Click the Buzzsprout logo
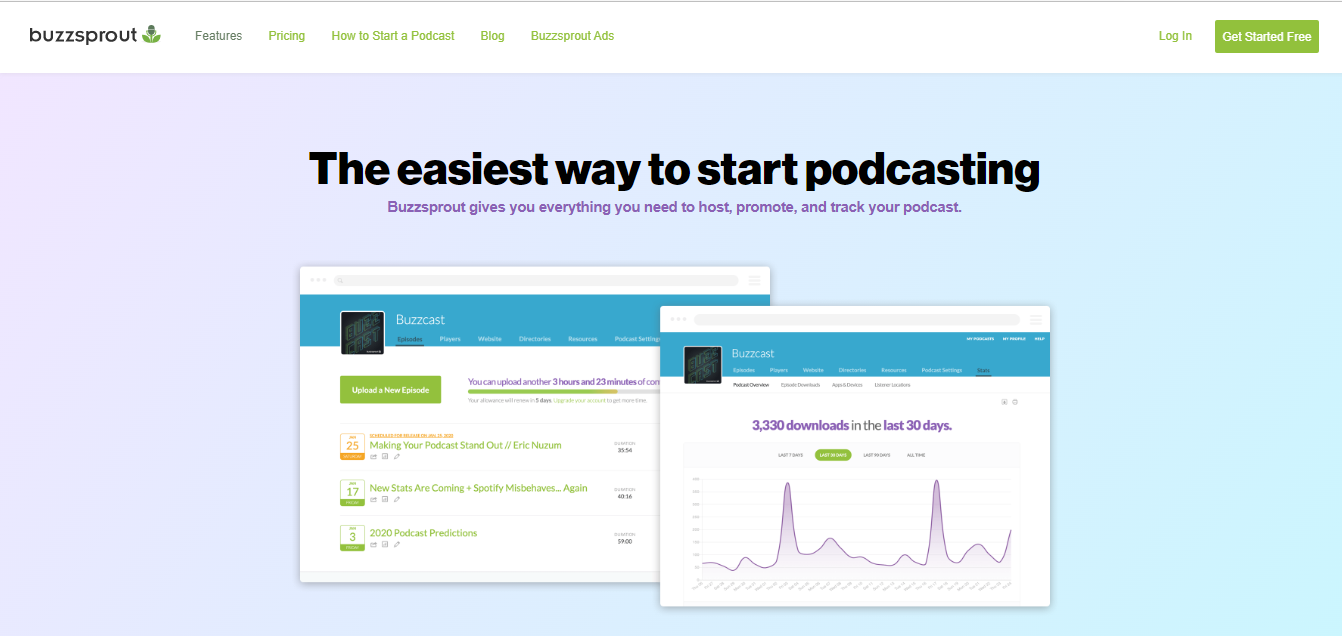1342x636 pixels. click(x=95, y=35)
